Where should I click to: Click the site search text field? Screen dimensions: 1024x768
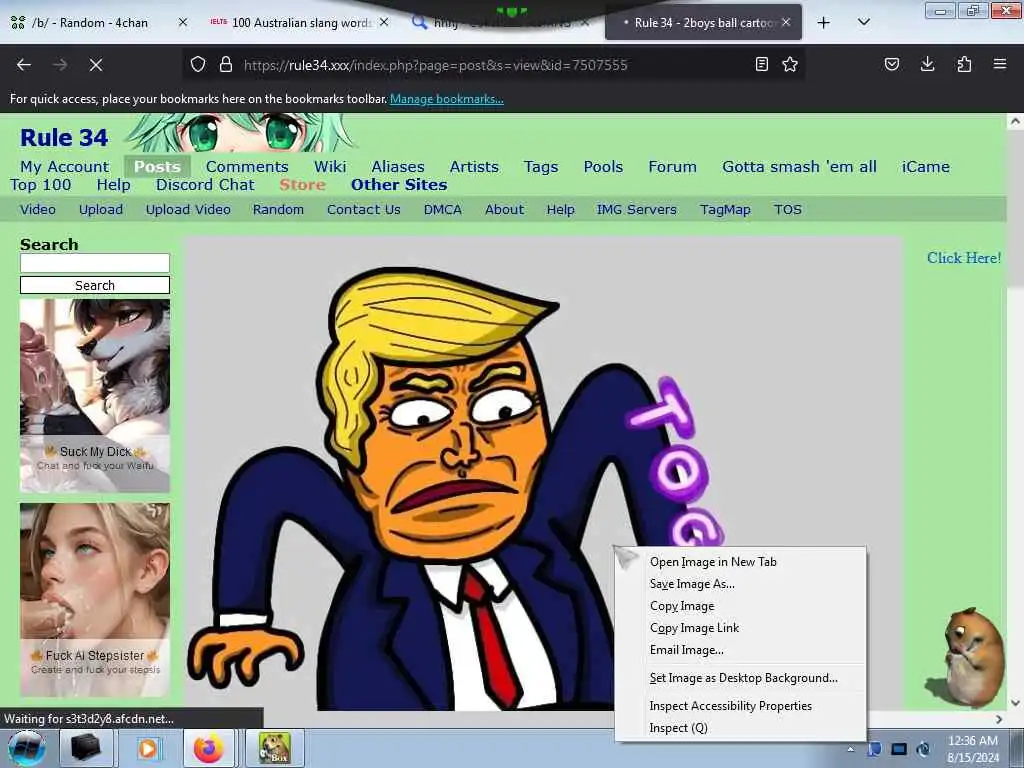95,263
